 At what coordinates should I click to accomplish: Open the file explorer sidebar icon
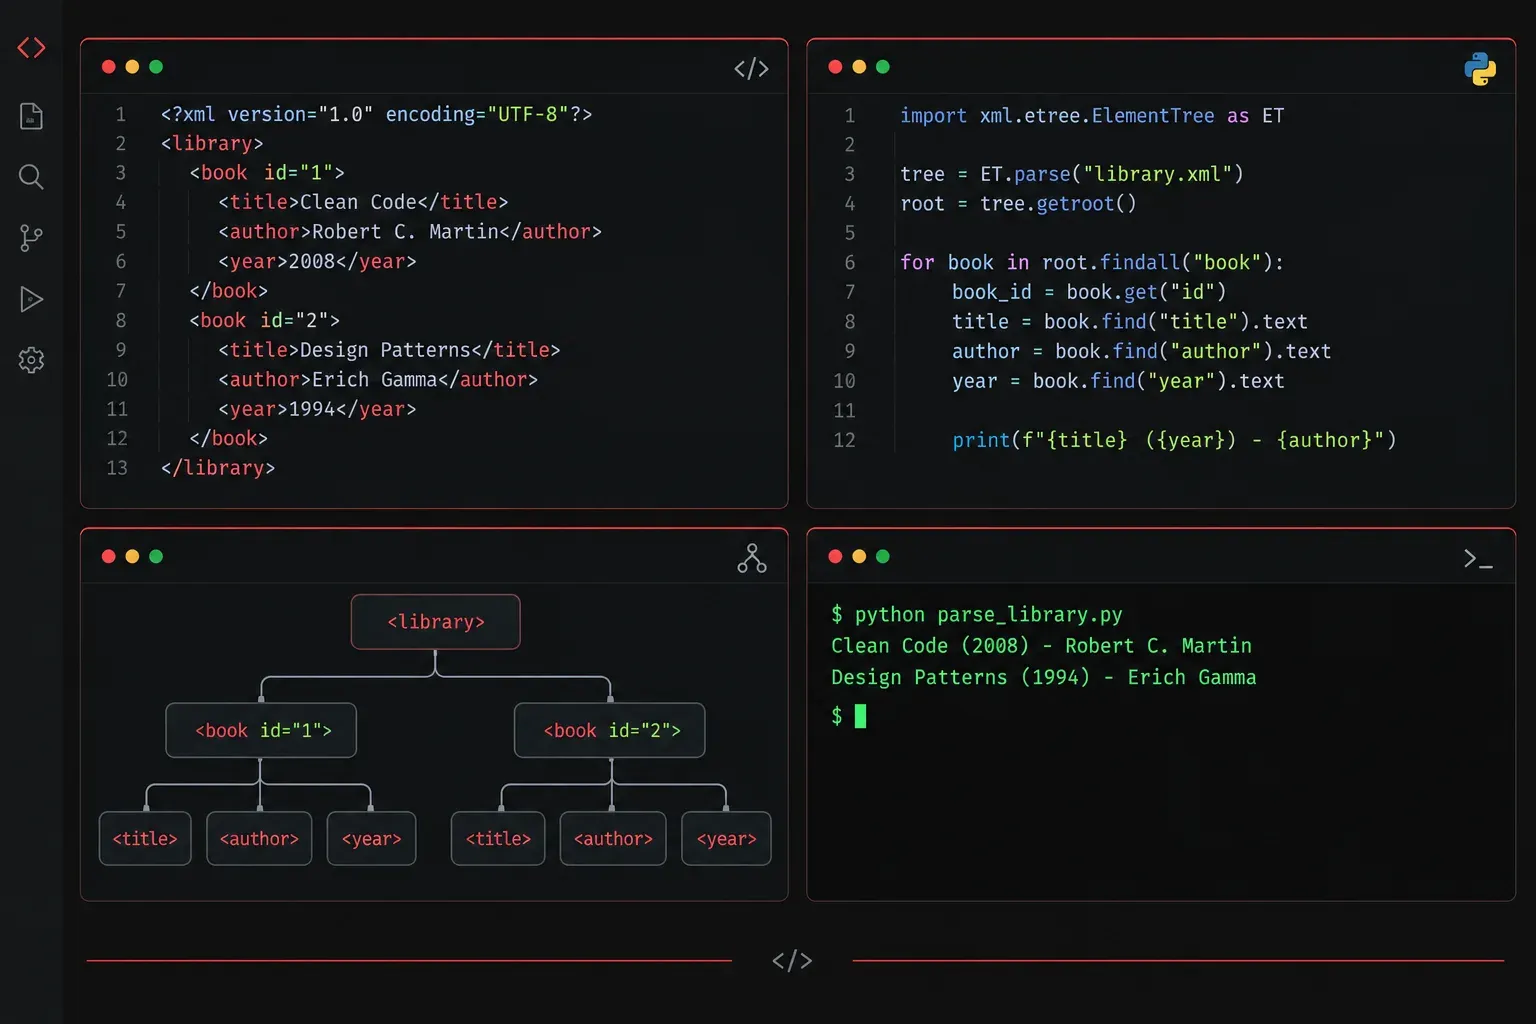pyautogui.click(x=31, y=116)
